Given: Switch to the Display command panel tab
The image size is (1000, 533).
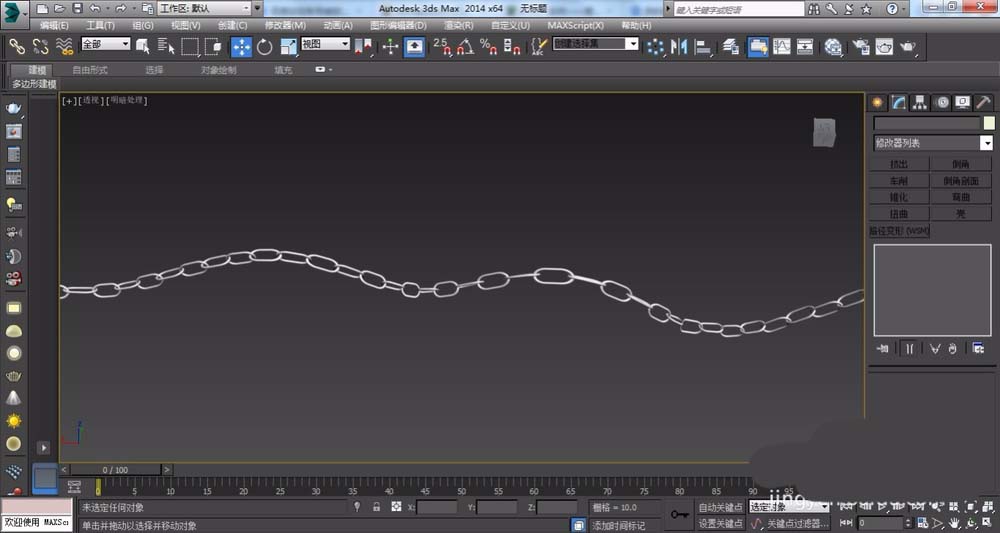Looking at the screenshot, I should 962,102.
